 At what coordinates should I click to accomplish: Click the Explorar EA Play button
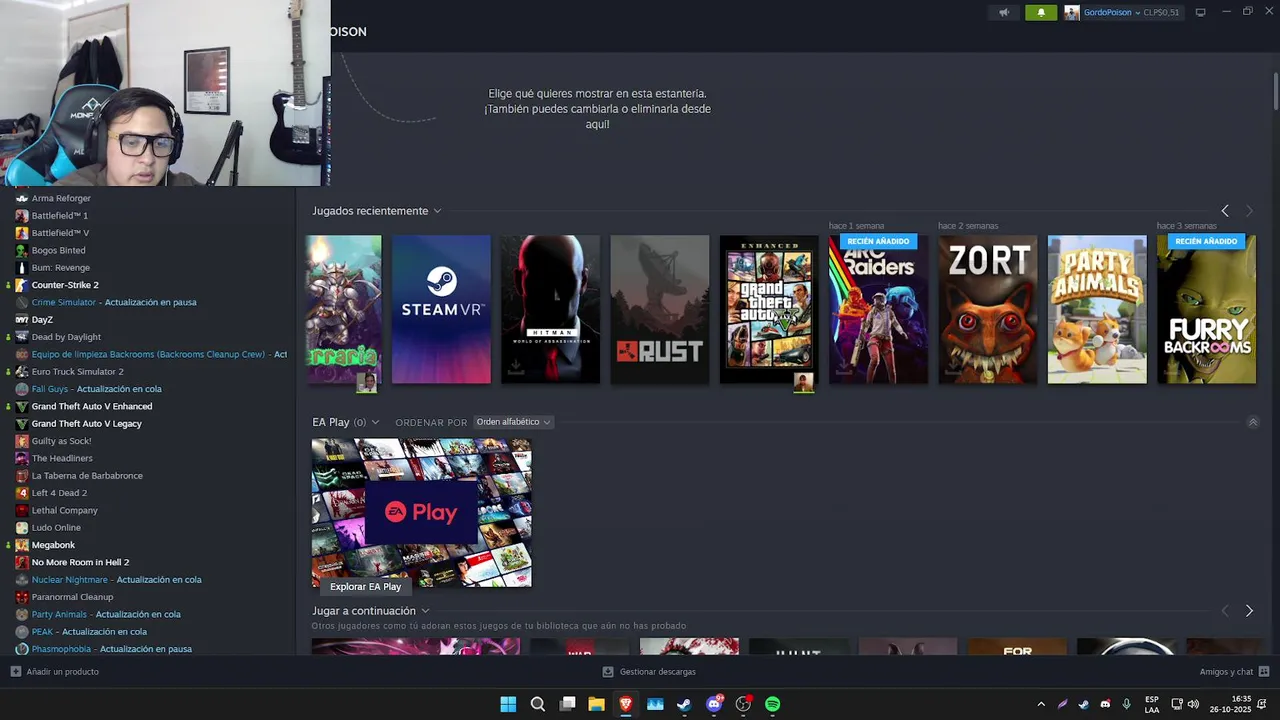pyautogui.click(x=365, y=587)
